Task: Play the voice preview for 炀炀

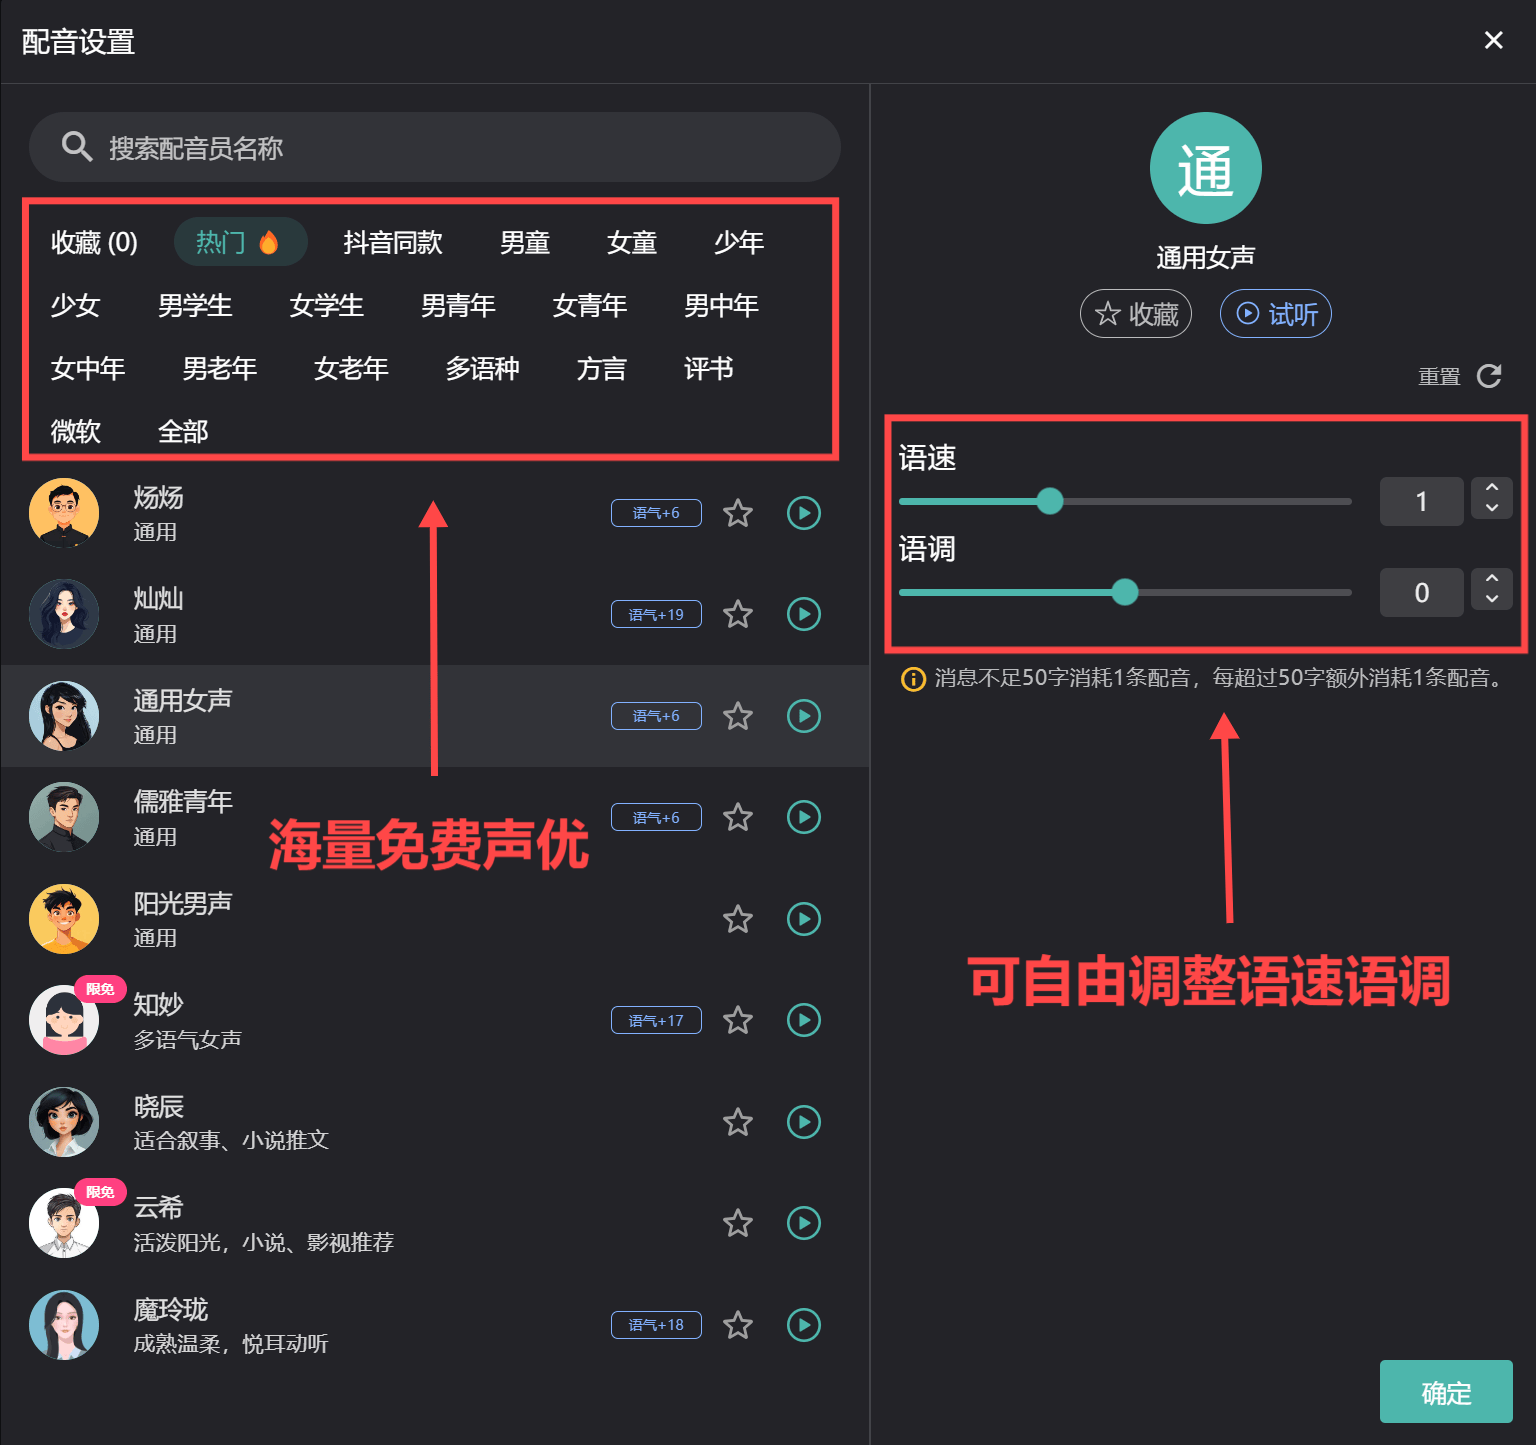Action: 803,513
